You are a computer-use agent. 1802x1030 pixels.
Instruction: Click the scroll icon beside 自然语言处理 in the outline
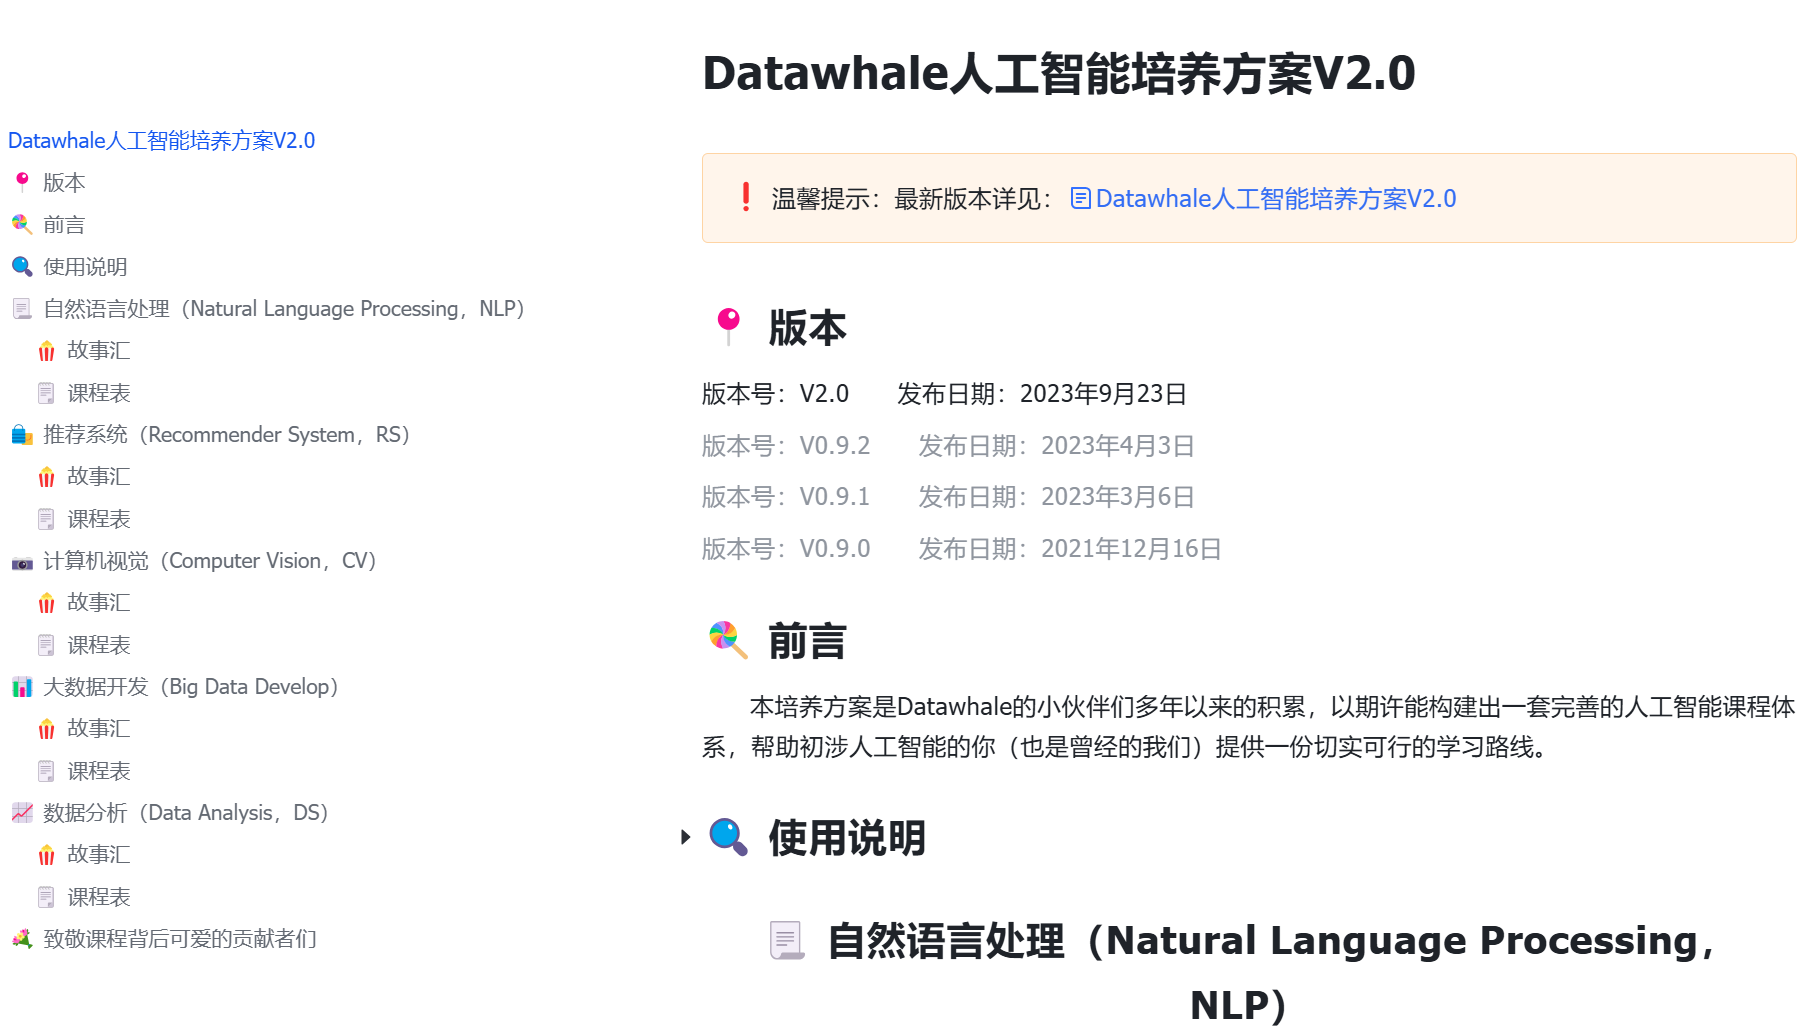[x=22, y=308]
